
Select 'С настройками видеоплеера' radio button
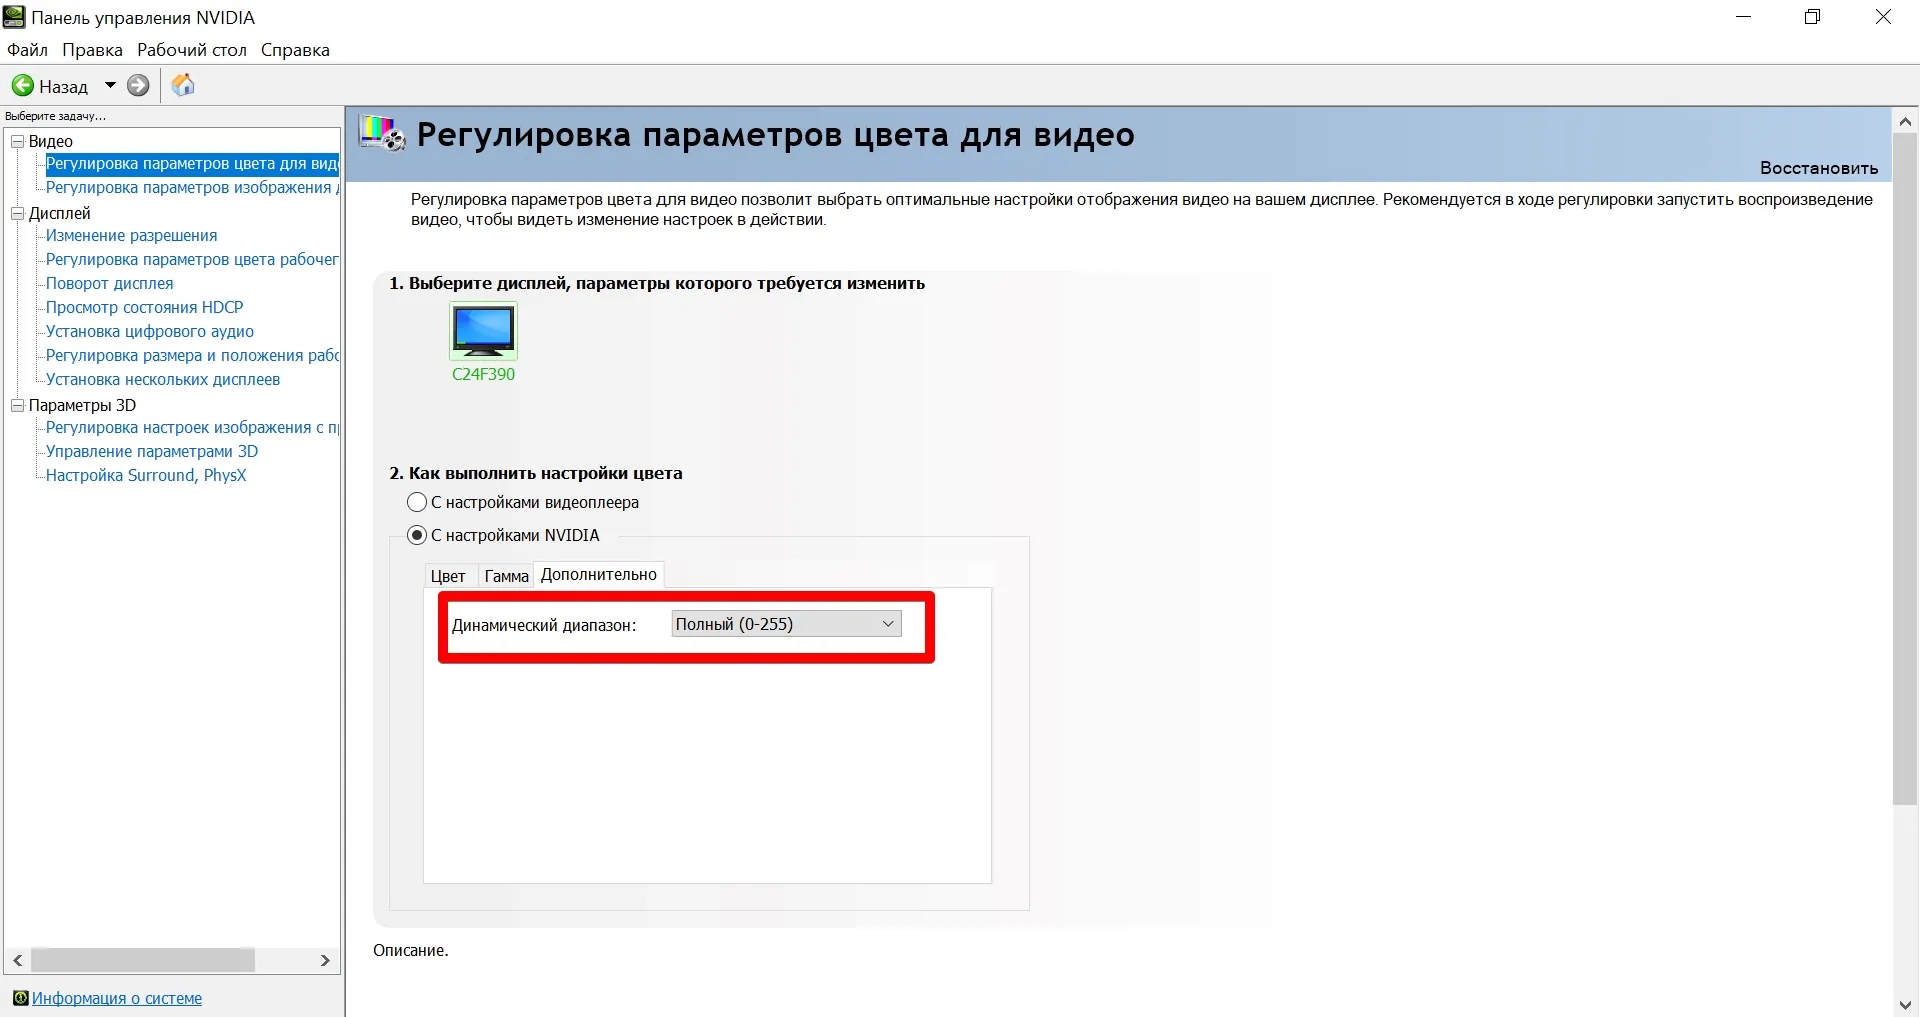point(417,502)
